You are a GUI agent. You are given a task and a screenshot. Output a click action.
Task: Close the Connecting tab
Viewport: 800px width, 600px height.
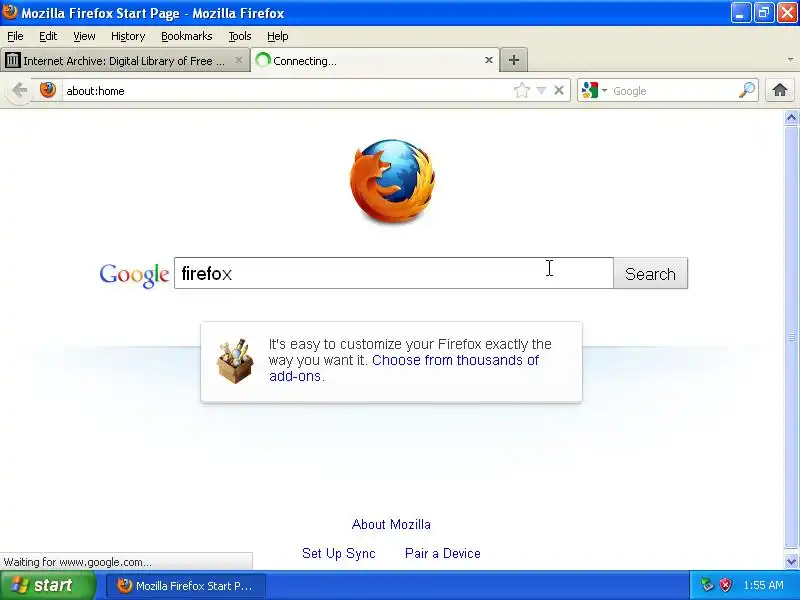click(x=489, y=60)
